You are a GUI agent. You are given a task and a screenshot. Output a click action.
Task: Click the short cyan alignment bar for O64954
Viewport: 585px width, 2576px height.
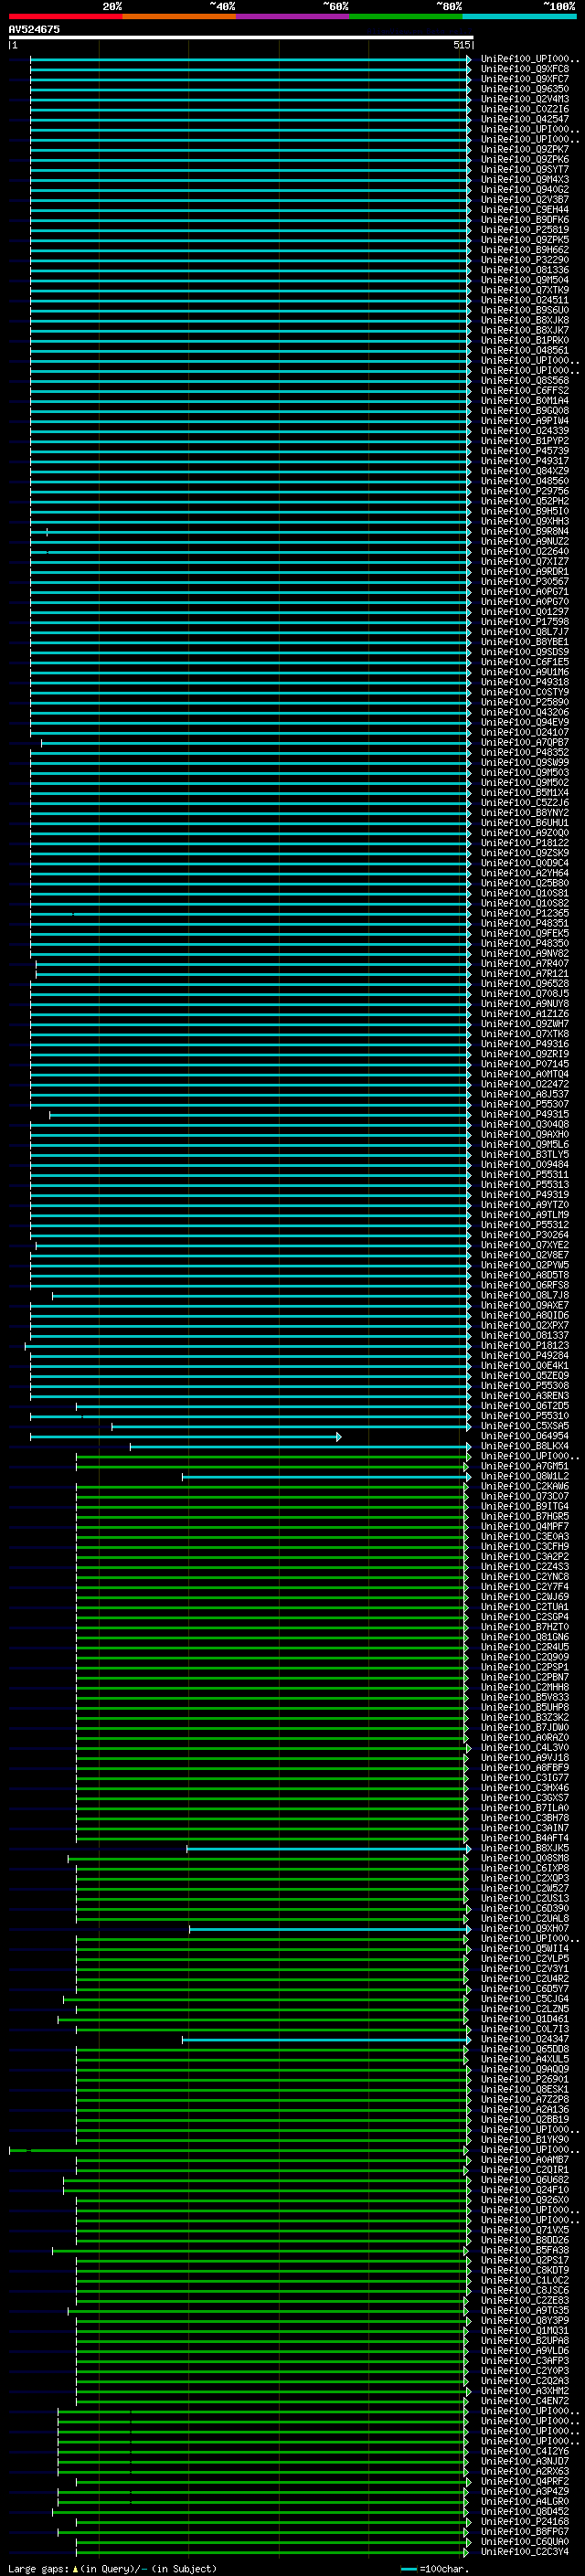coord(185,1436)
